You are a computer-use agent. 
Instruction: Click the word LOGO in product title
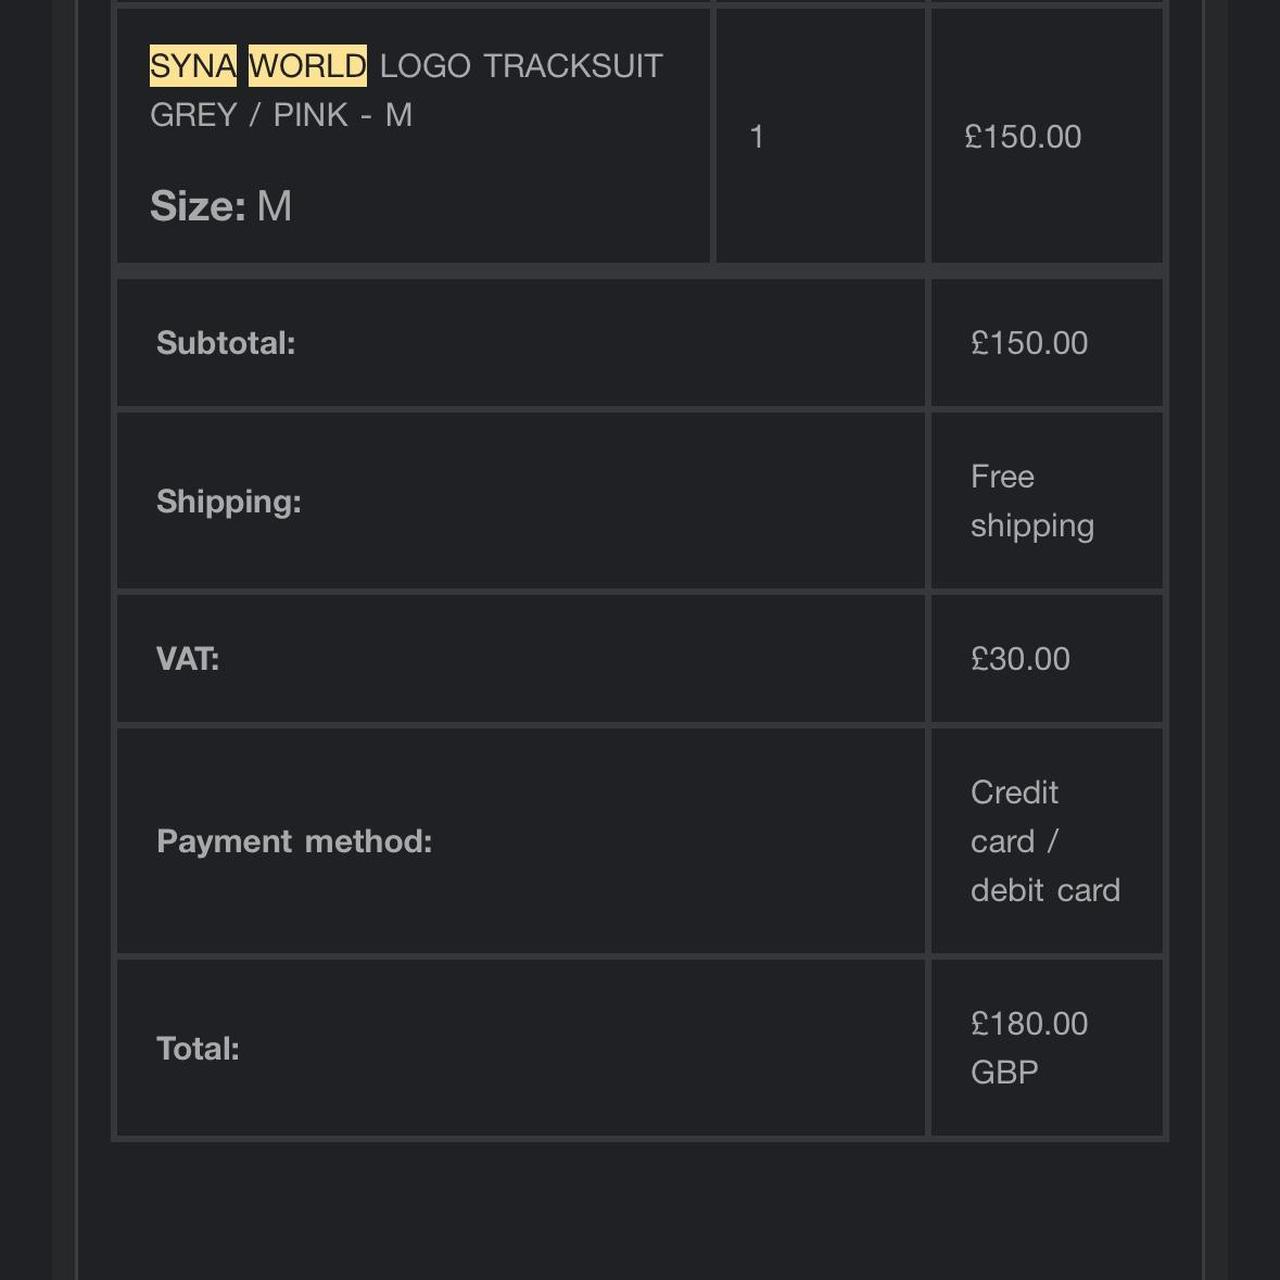(x=425, y=66)
